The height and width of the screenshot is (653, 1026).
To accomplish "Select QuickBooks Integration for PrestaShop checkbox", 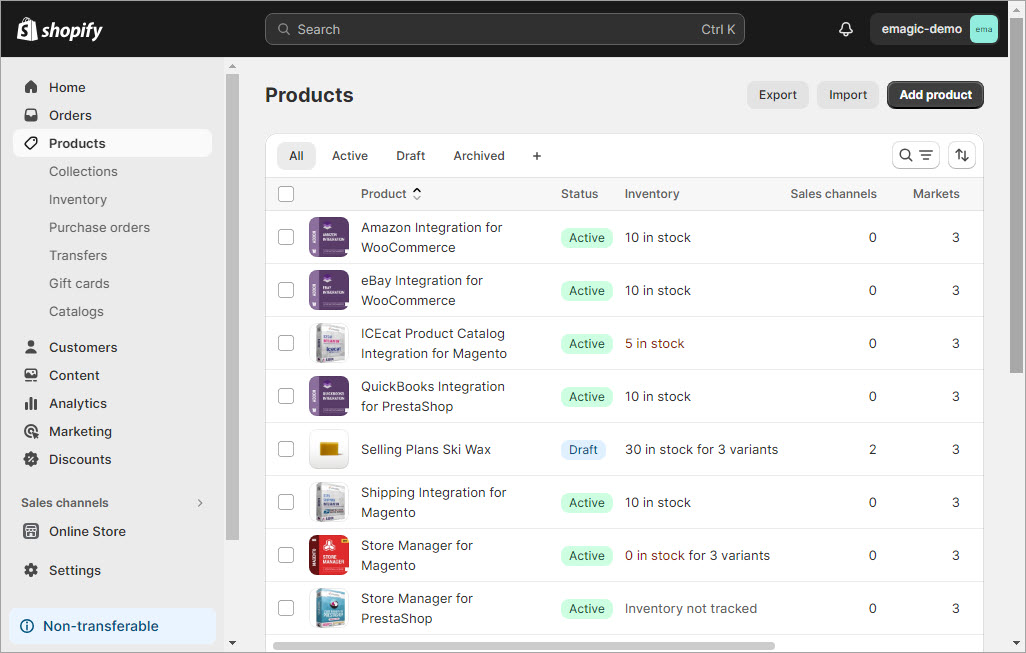I will pos(286,396).
